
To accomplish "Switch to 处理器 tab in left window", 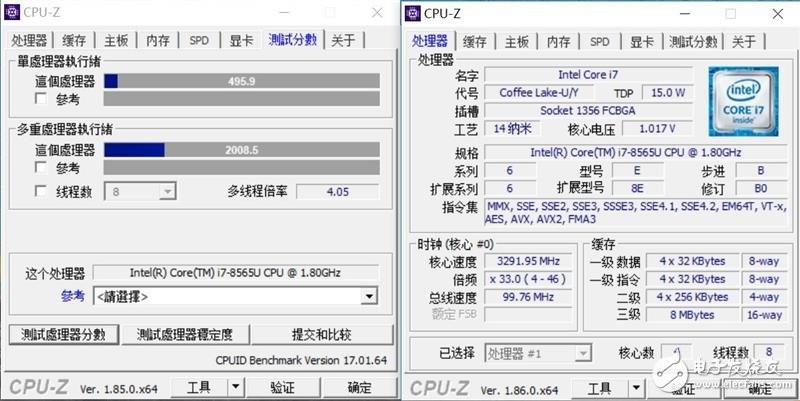I will (x=29, y=40).
